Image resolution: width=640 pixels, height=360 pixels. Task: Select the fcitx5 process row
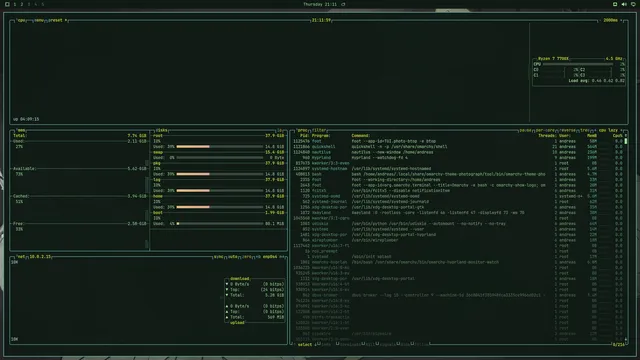click(x=458, y=191)
